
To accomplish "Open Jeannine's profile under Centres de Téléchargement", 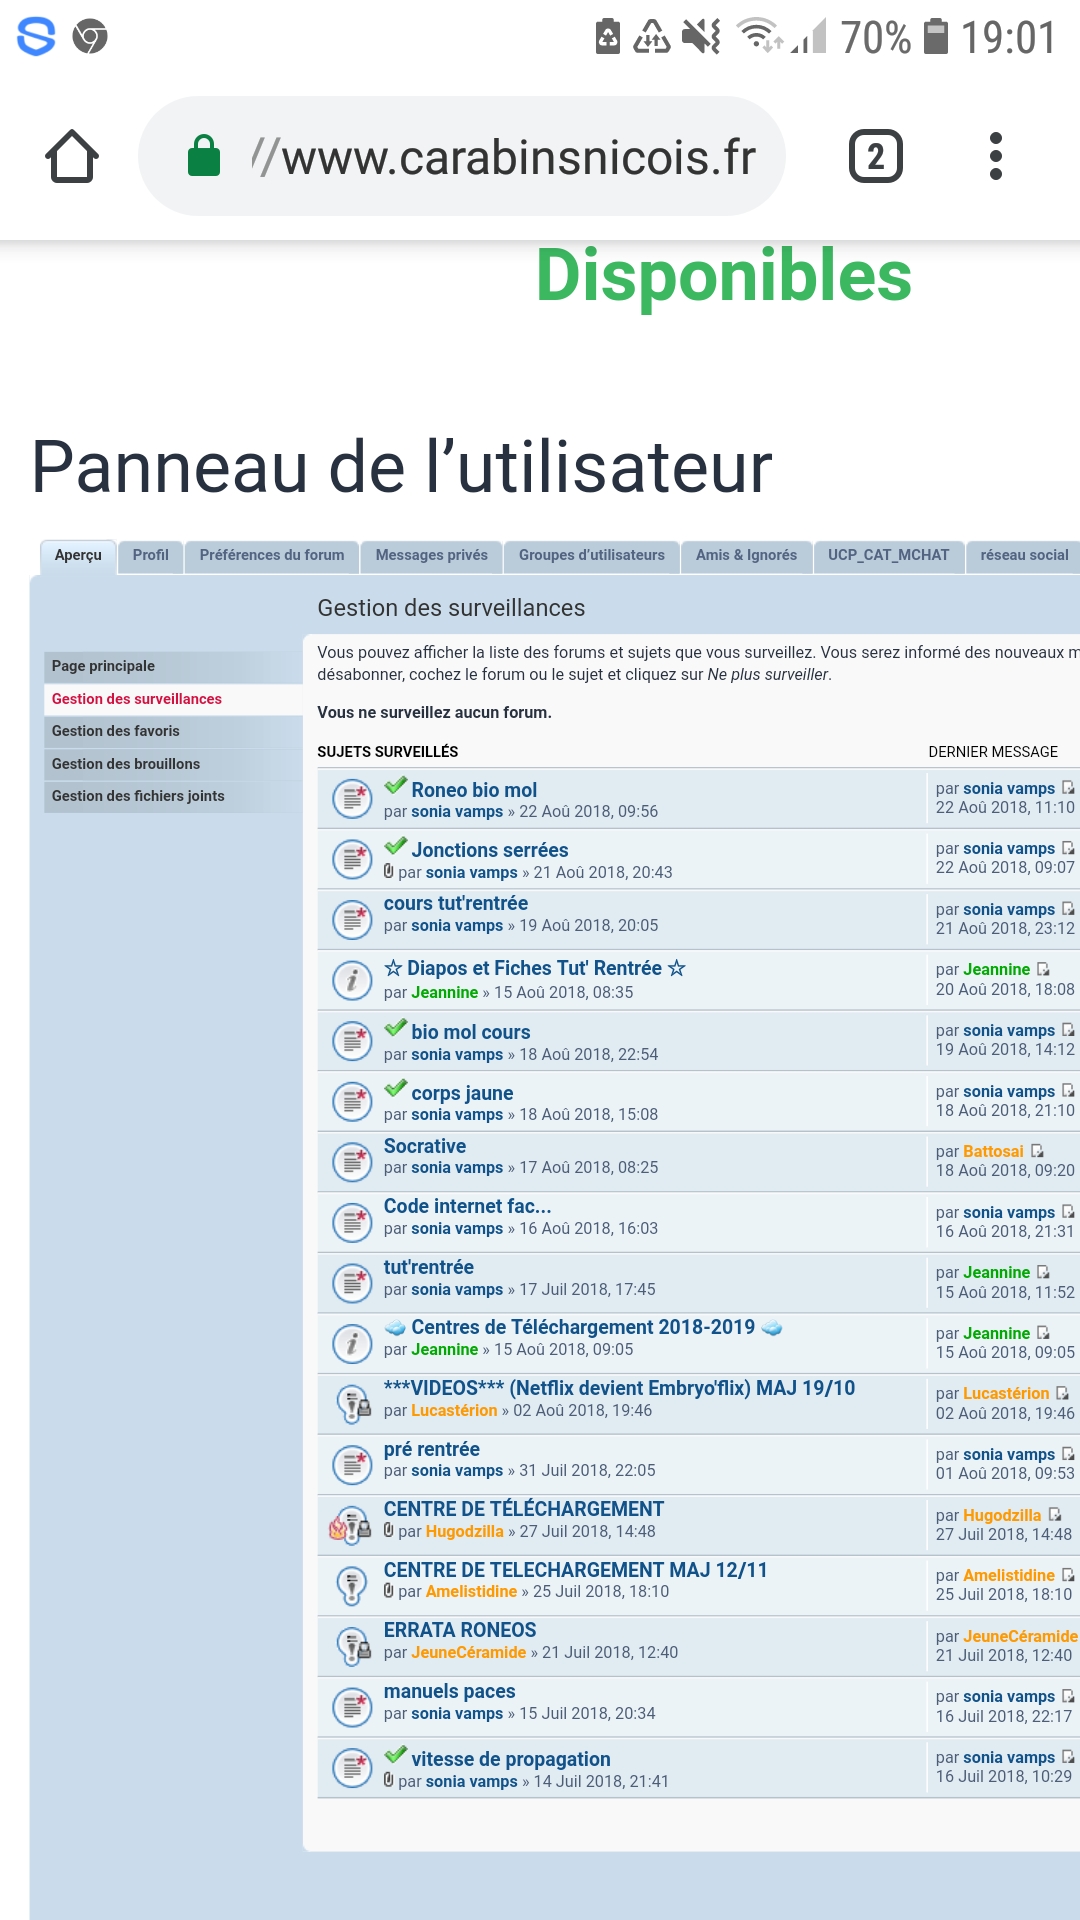I will [x=444, y=1350].
